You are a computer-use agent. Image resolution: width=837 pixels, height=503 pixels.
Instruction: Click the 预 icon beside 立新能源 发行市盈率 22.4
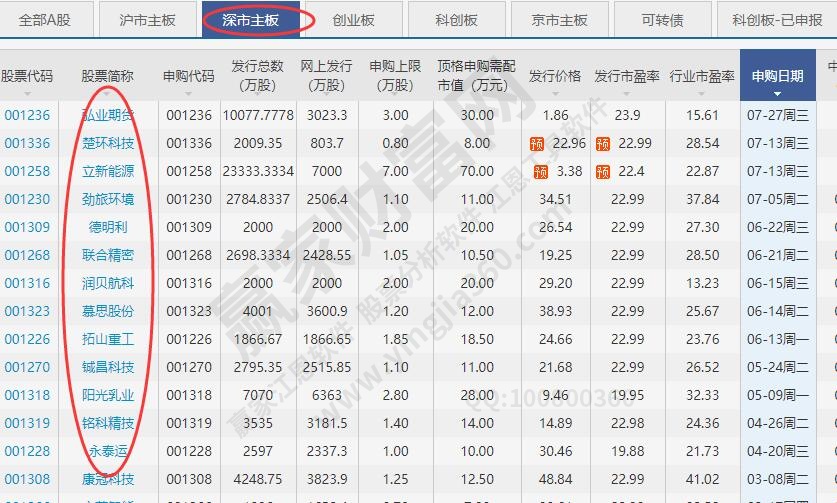click(602, 171)
